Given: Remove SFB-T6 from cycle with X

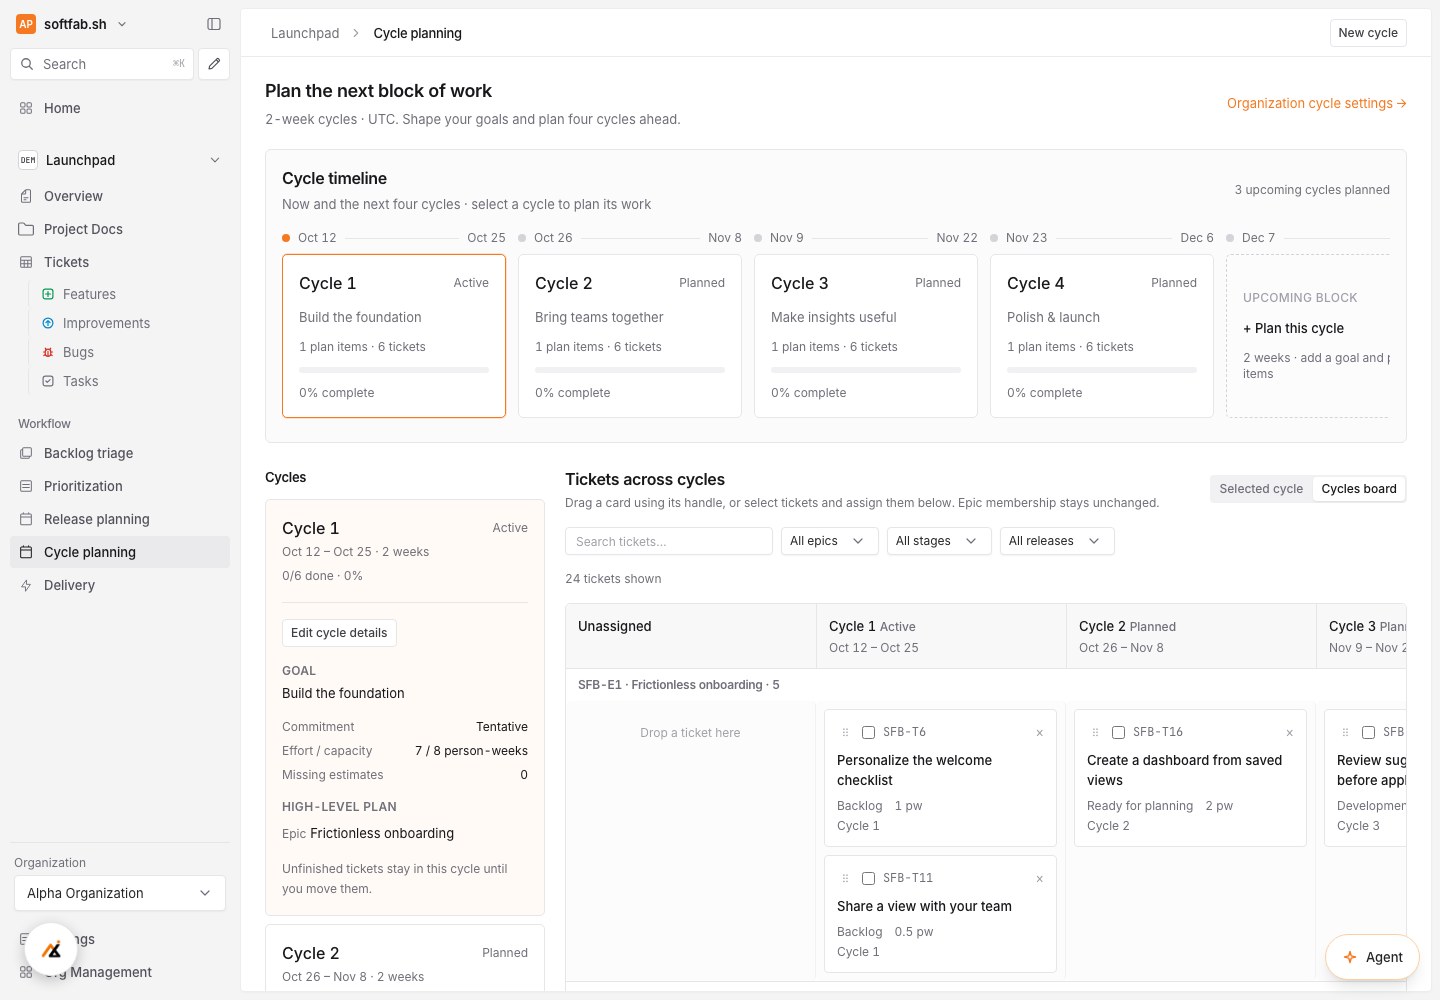Looking at the screenshot, I should tap(1040, 733).
